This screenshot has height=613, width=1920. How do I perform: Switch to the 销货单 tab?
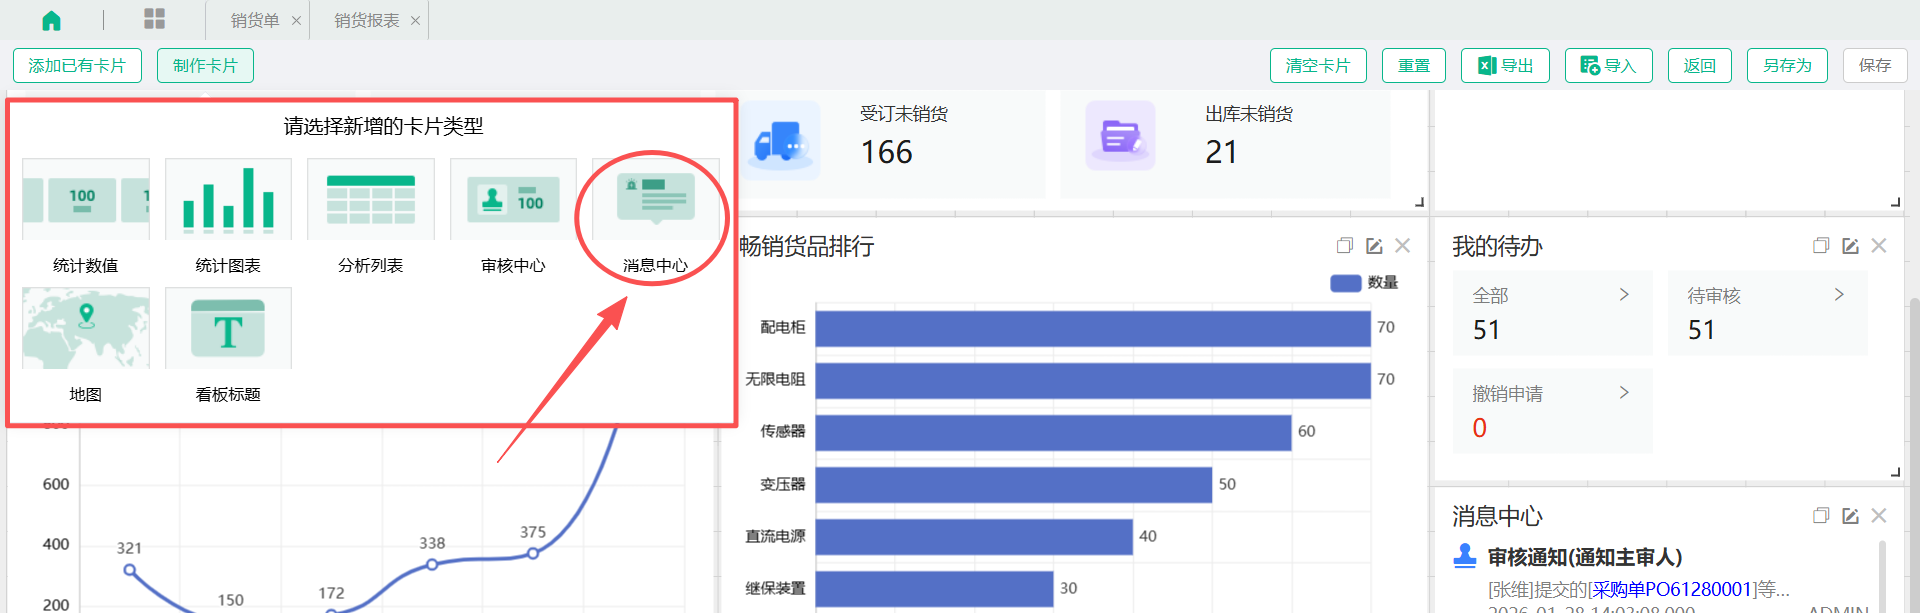255,20
